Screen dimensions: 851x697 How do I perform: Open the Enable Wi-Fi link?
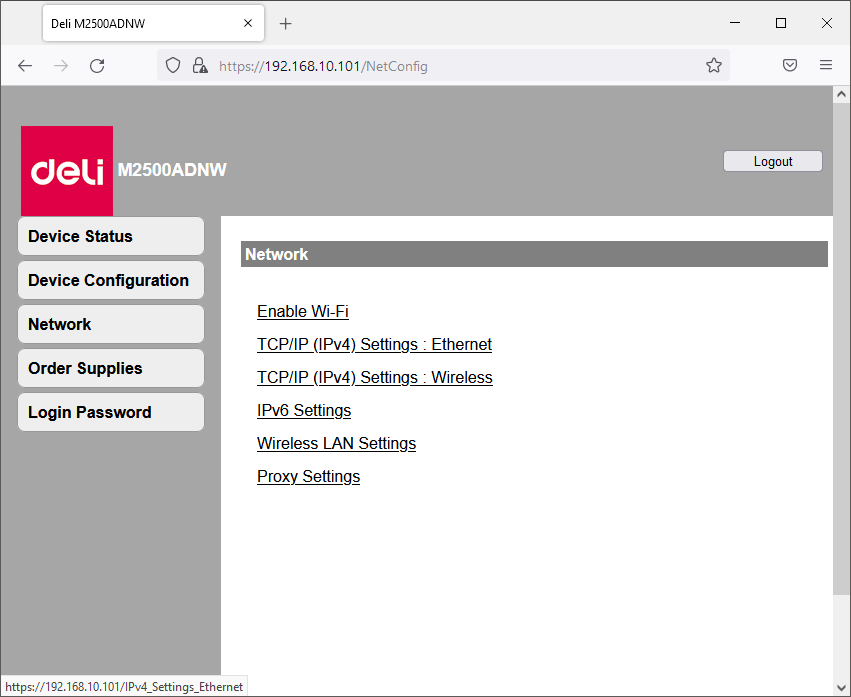(x=302, y=312)
